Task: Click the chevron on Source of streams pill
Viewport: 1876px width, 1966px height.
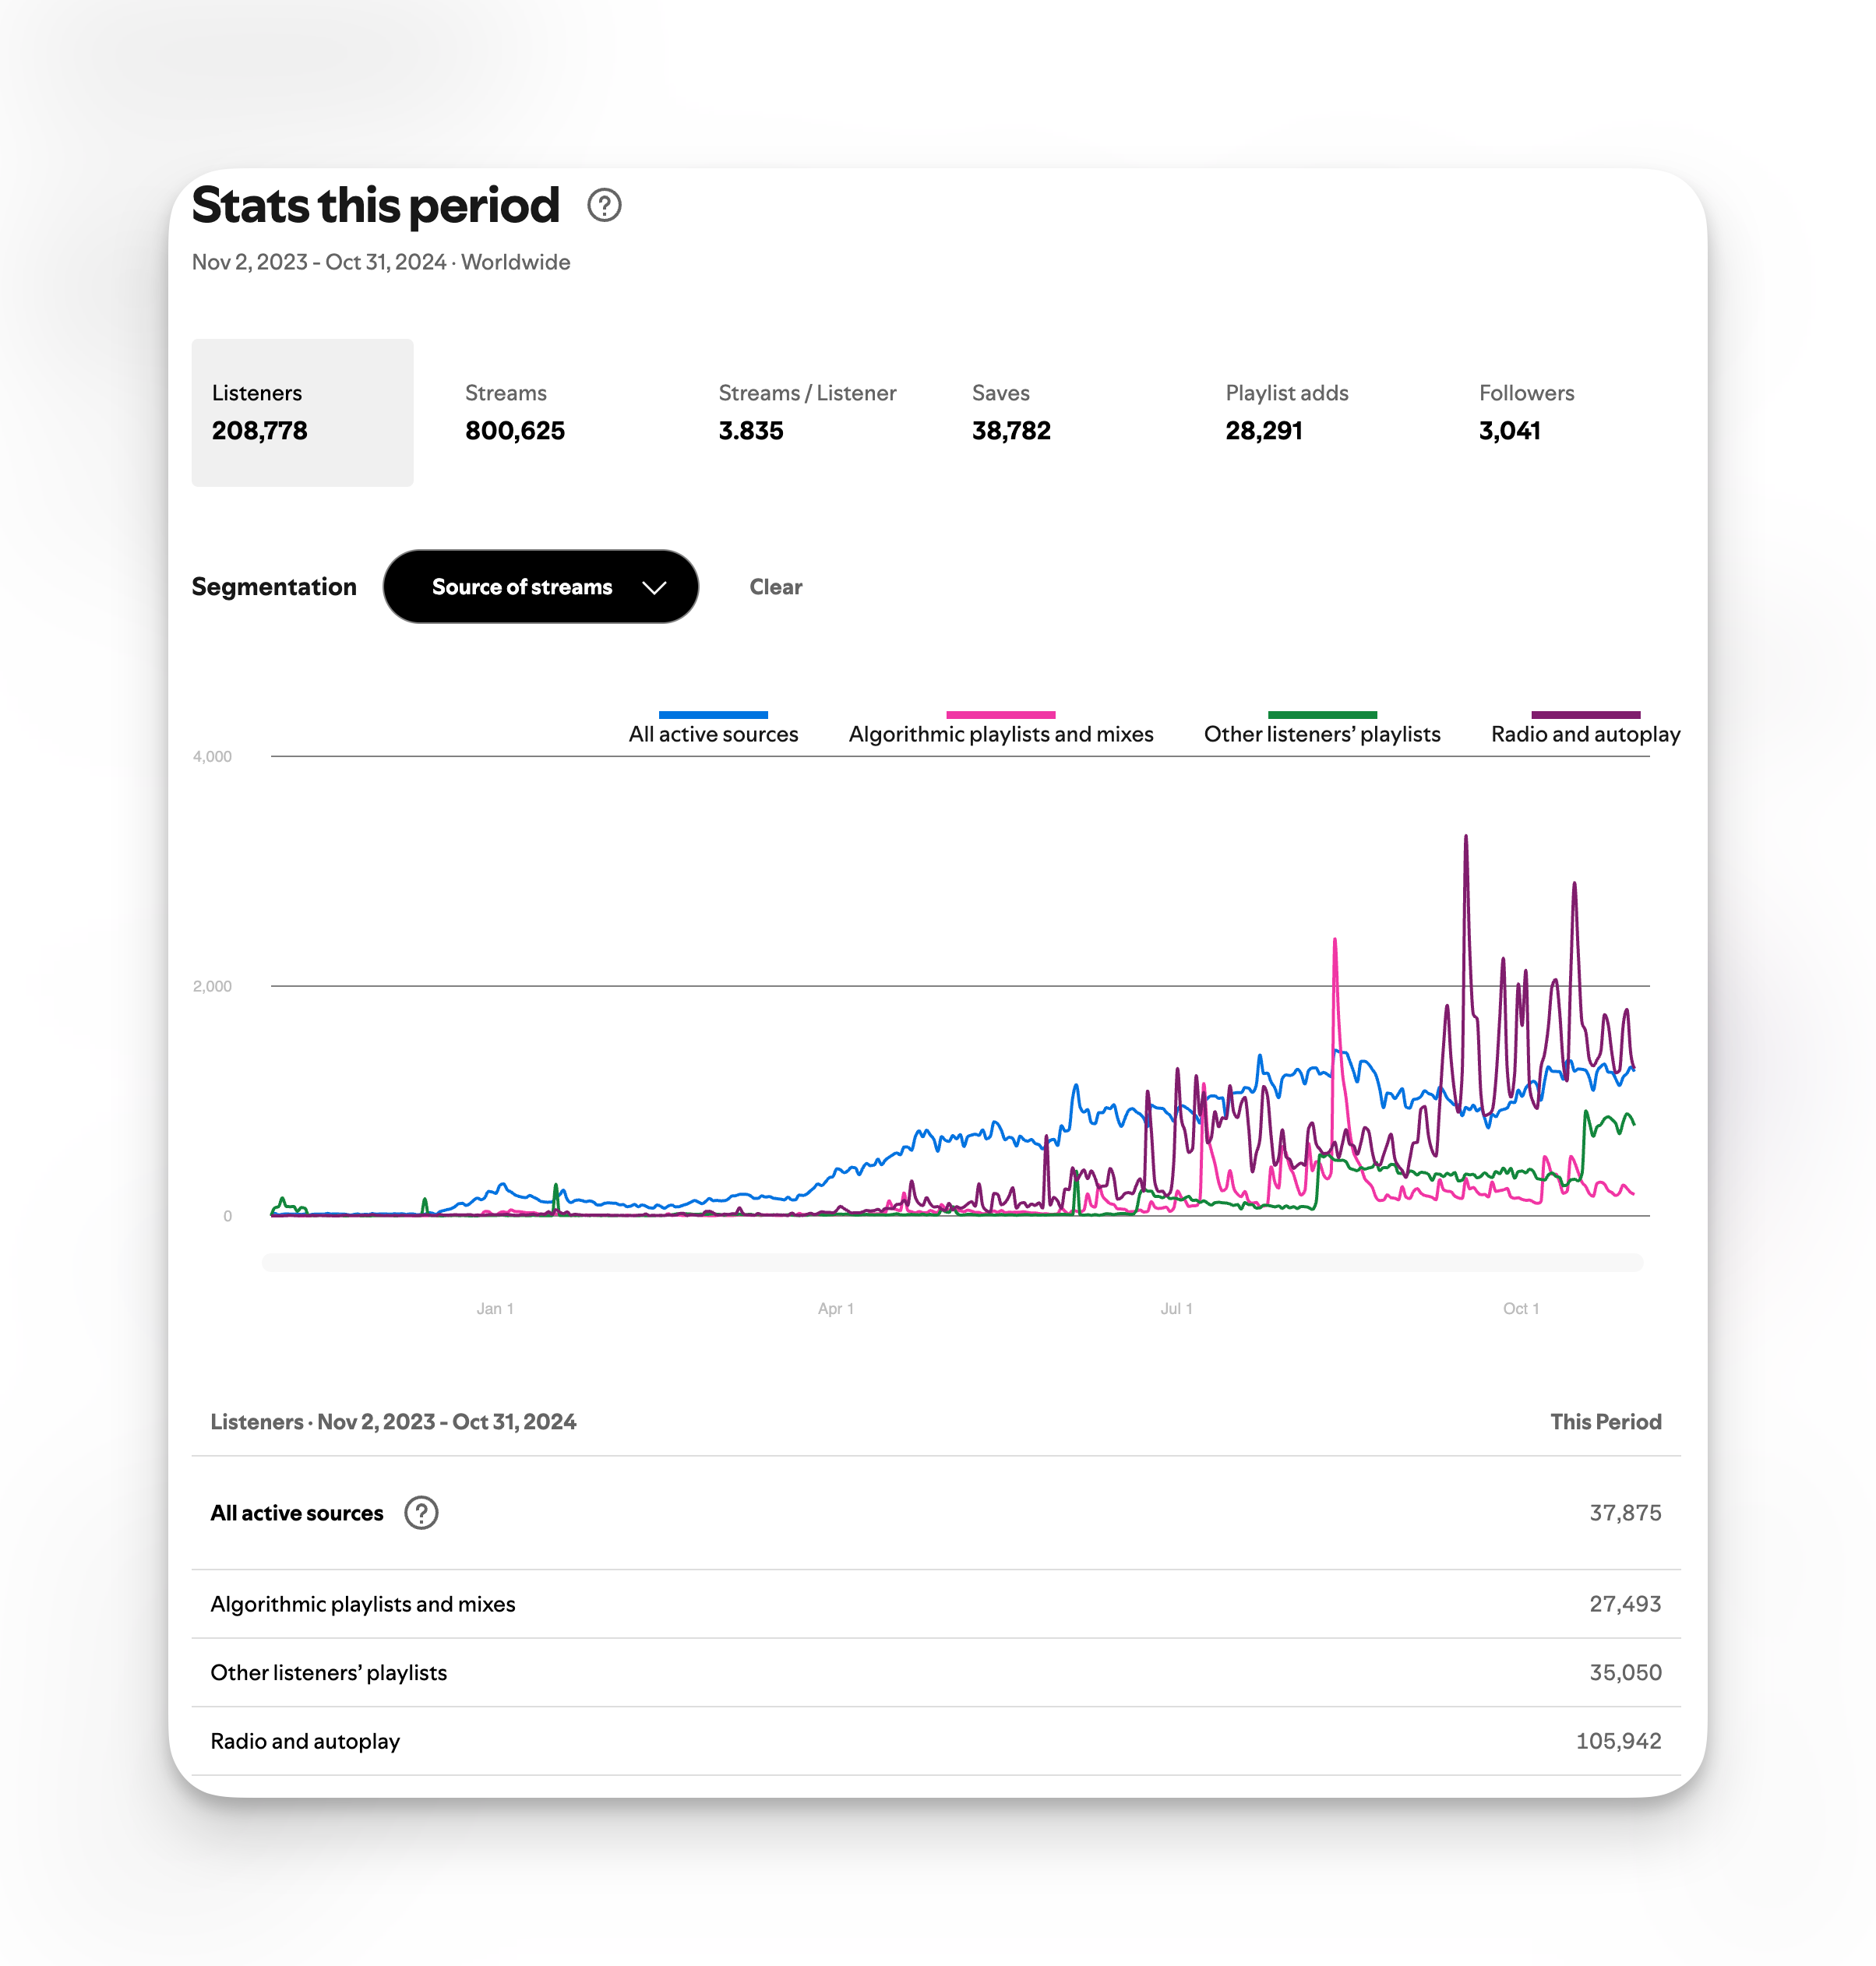Action: pos(655,587)
